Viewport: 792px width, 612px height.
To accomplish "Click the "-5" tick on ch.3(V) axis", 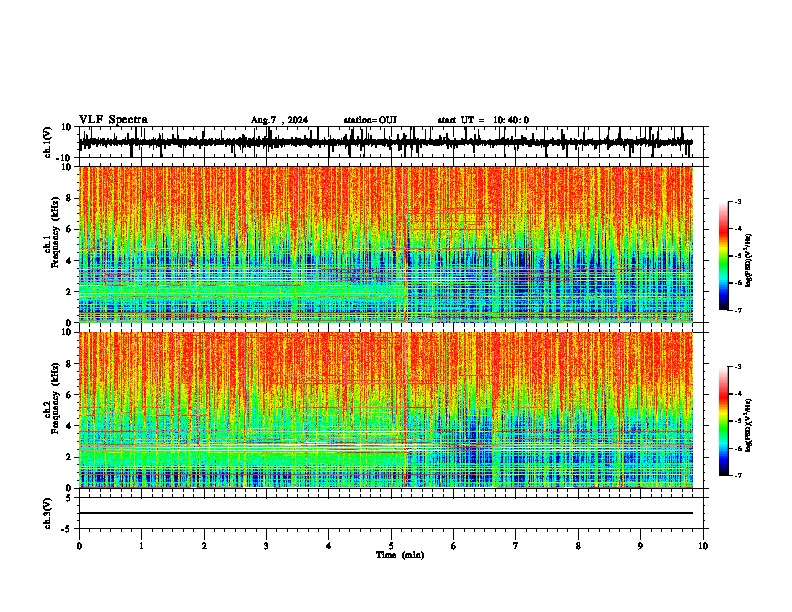I will pyautogui.click(x=67, y=529).
